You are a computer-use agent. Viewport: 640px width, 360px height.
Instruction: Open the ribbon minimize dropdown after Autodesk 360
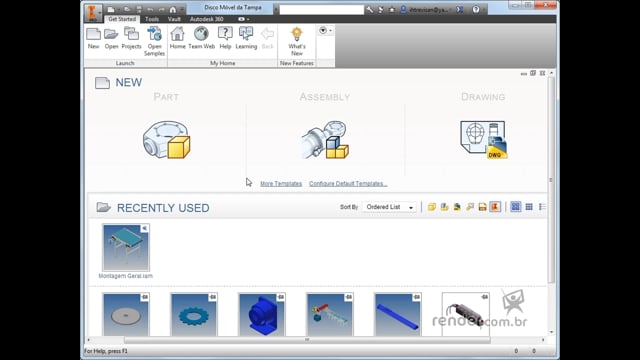pos(244,19)
